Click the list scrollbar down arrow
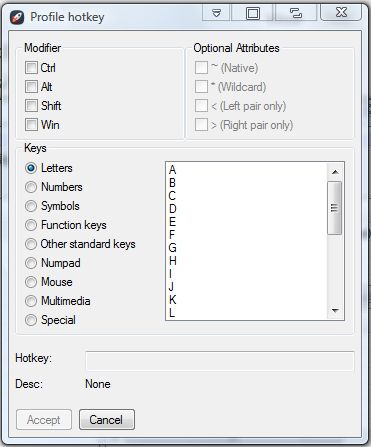 (x=335, y=311)
